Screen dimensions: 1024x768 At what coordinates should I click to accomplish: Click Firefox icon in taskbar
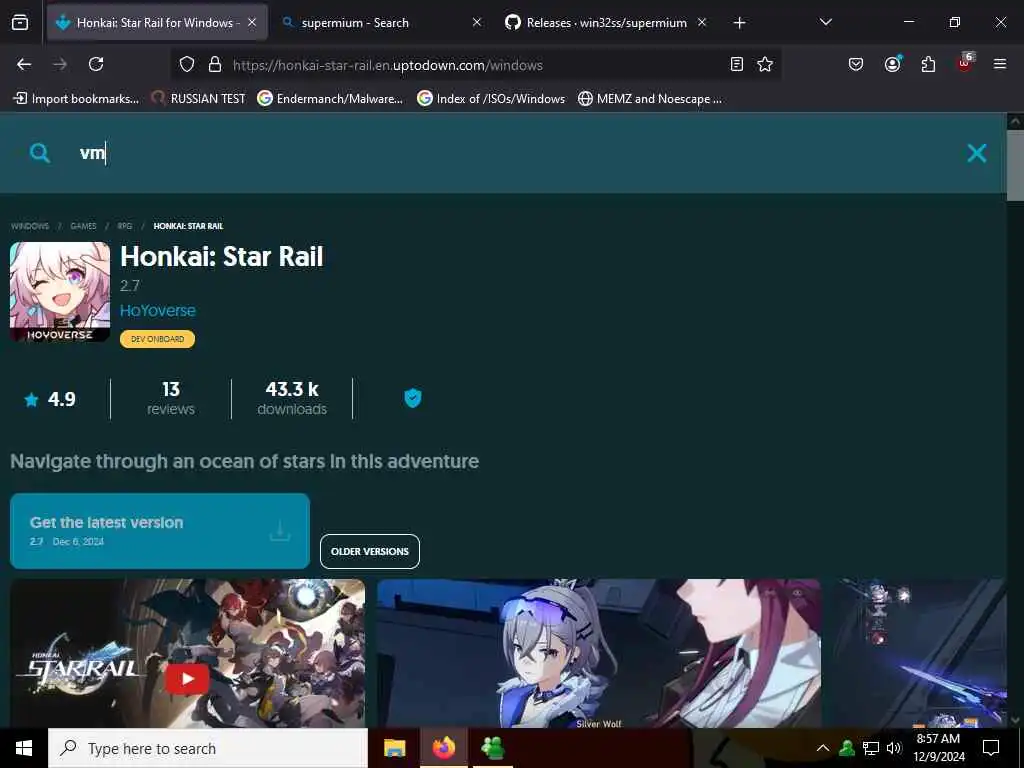[443, 748]
